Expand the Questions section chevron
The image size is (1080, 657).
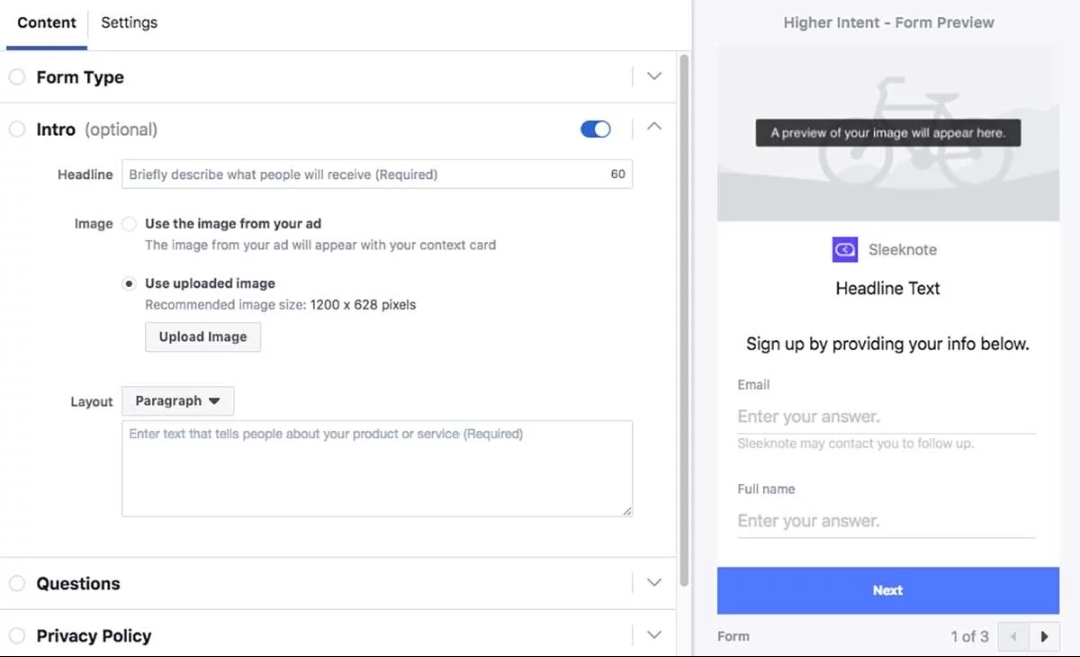[654, 583]
